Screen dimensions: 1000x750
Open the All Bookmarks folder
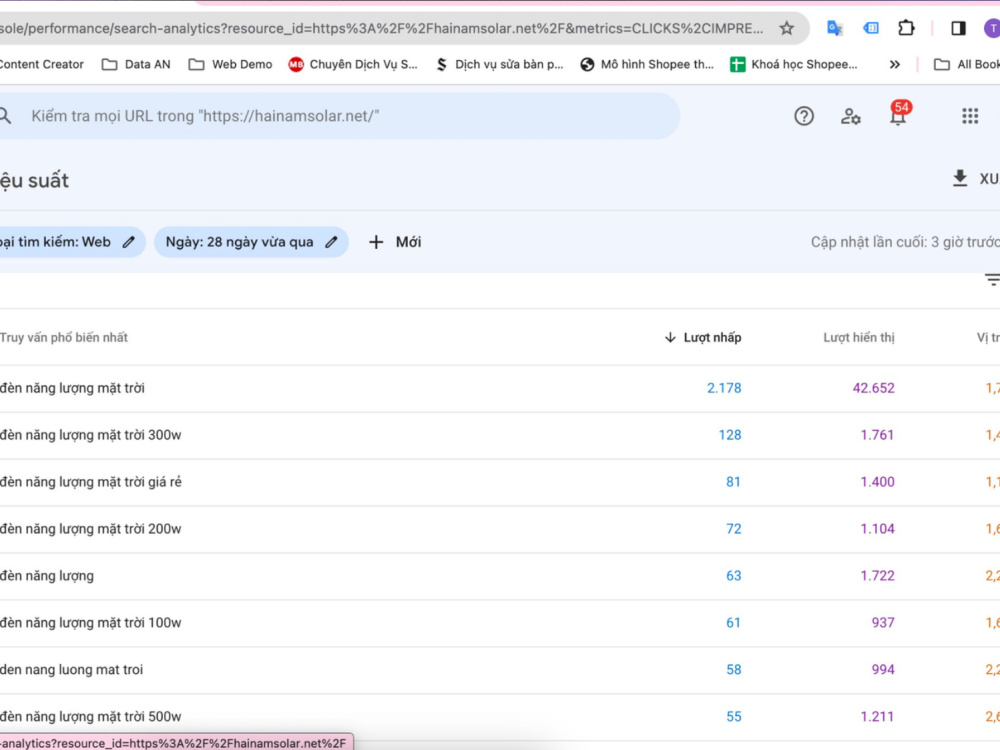(x=966, y=64)
